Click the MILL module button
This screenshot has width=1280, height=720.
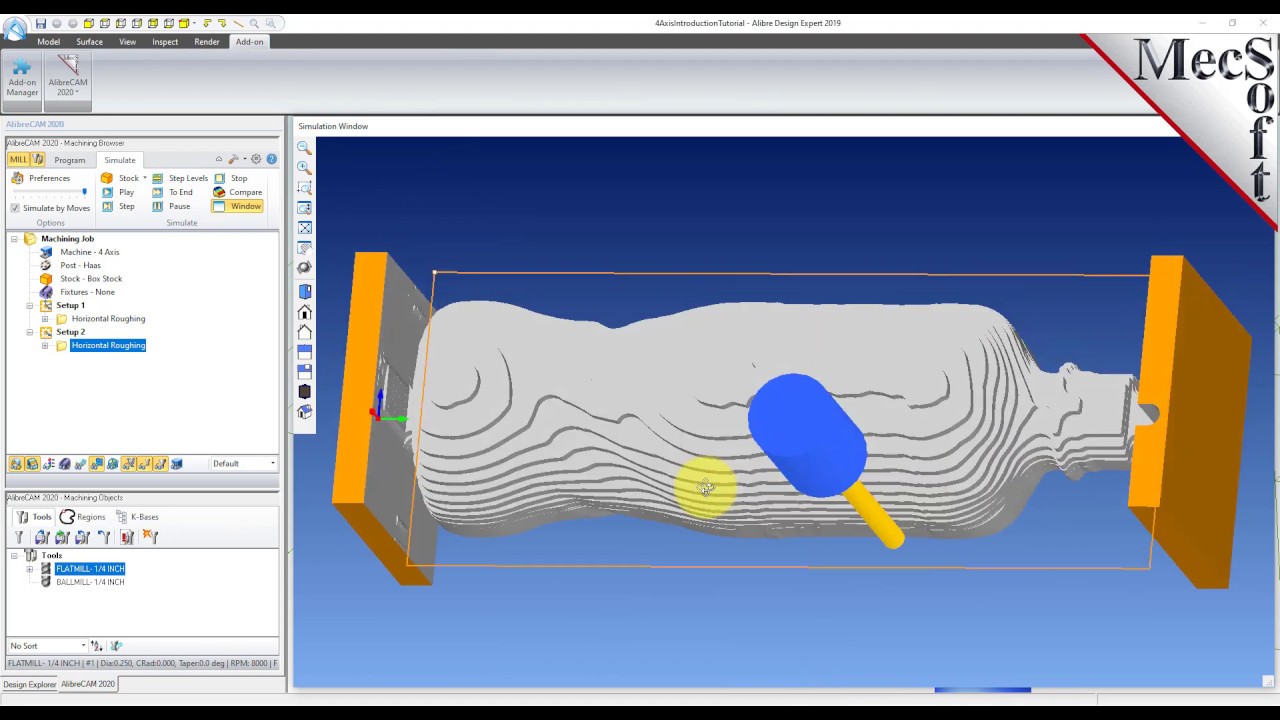18,160
